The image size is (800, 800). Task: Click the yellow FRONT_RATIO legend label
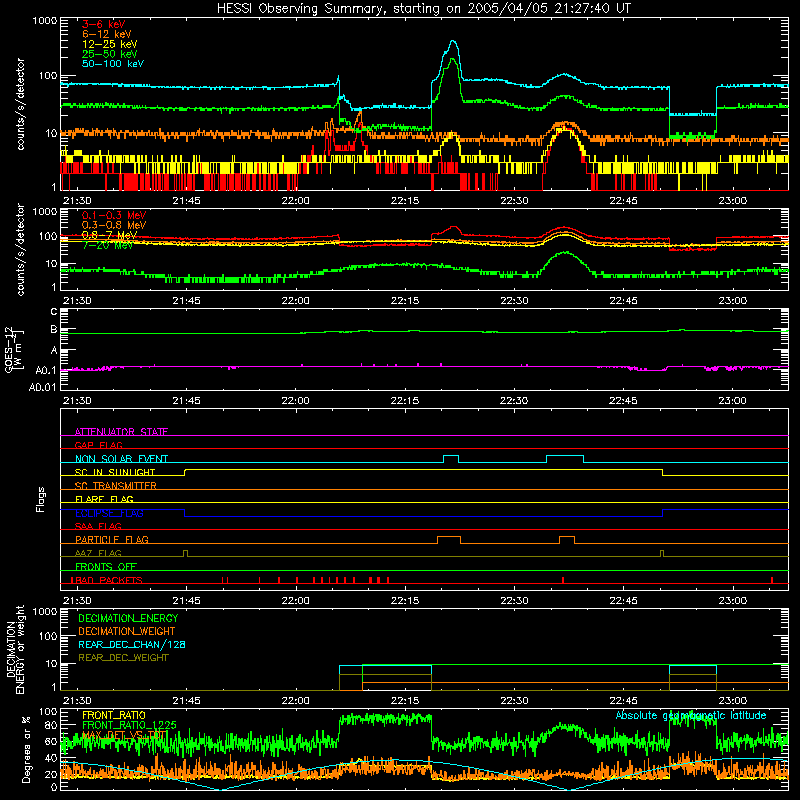pyautogui.click(x=114, y=715)
